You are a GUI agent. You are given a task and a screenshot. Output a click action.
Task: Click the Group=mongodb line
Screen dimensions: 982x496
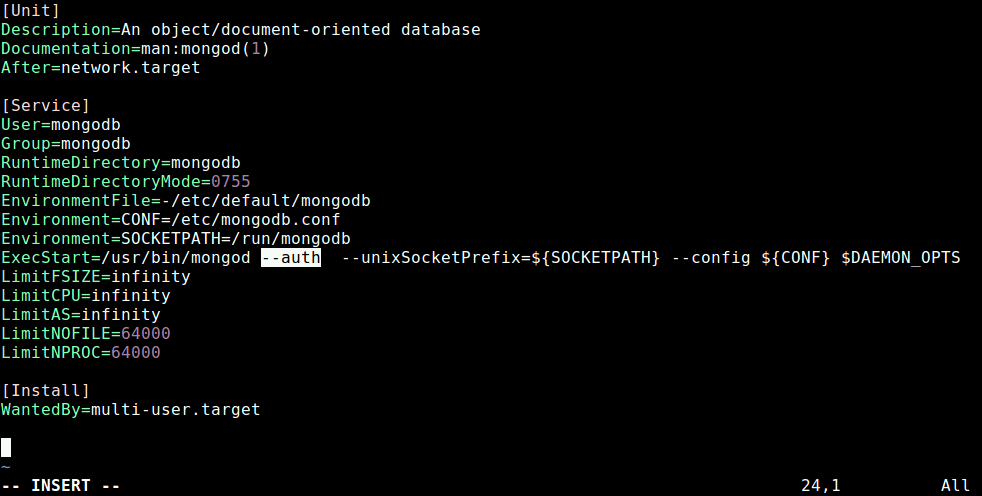click(66, 143)
